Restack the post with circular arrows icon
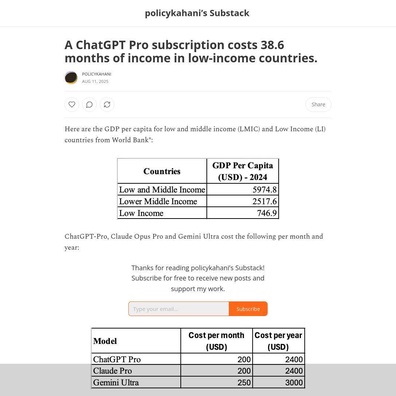 pyautogui.click(x=107, y=105)
